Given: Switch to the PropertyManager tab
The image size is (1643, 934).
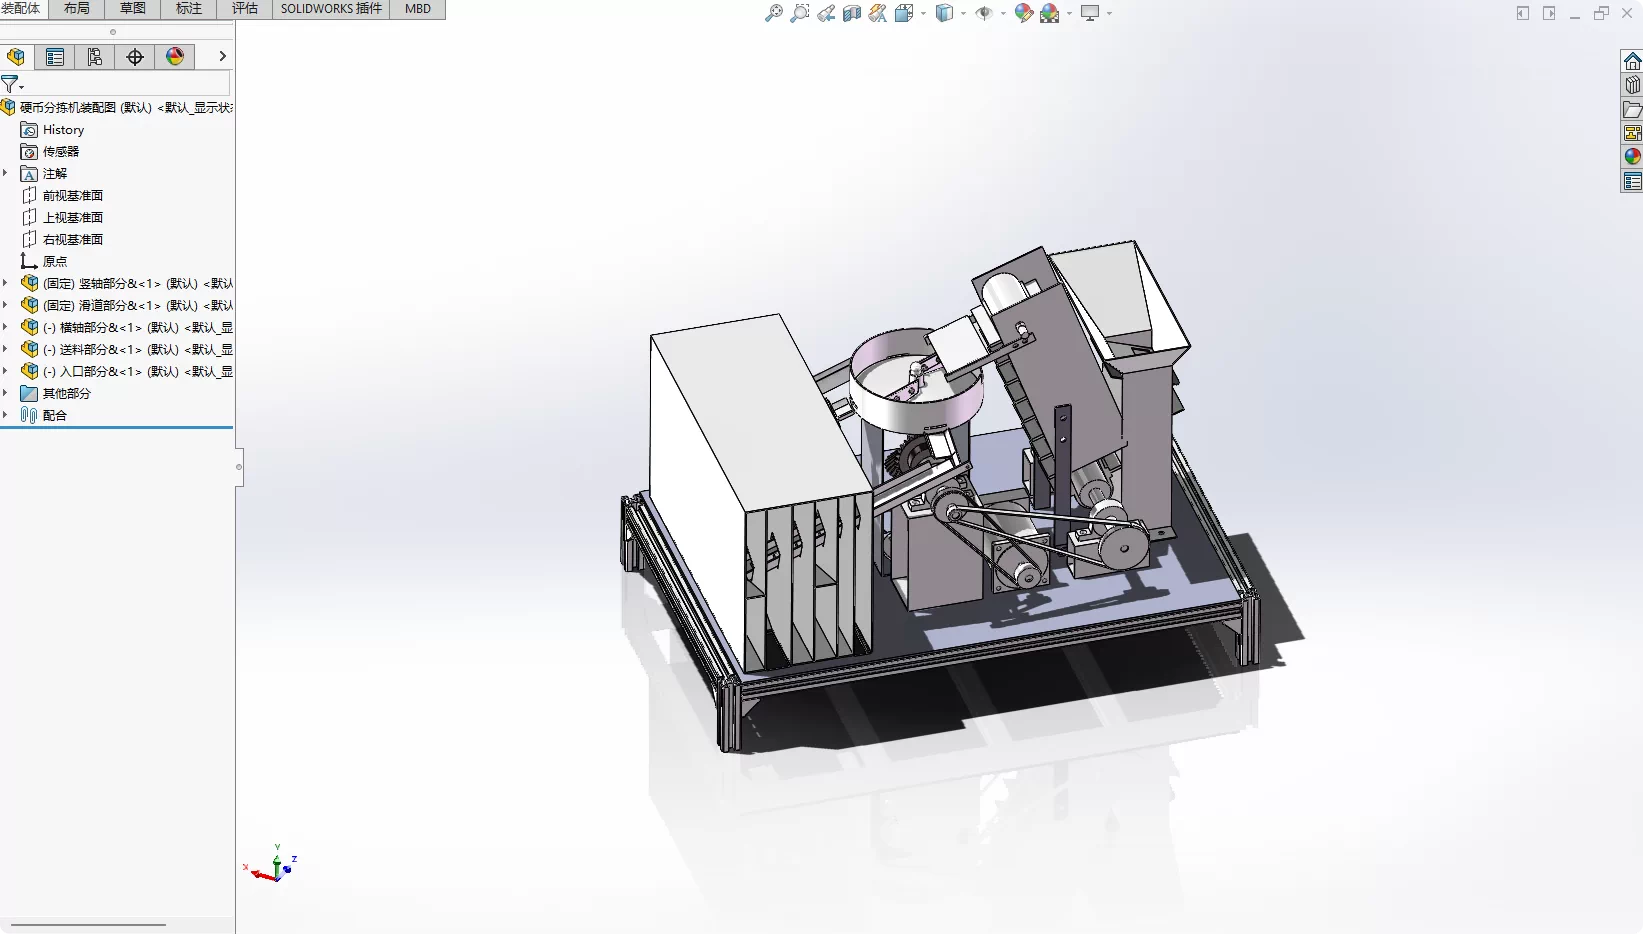Looking at the screenshot, I should tap(55, 57).
